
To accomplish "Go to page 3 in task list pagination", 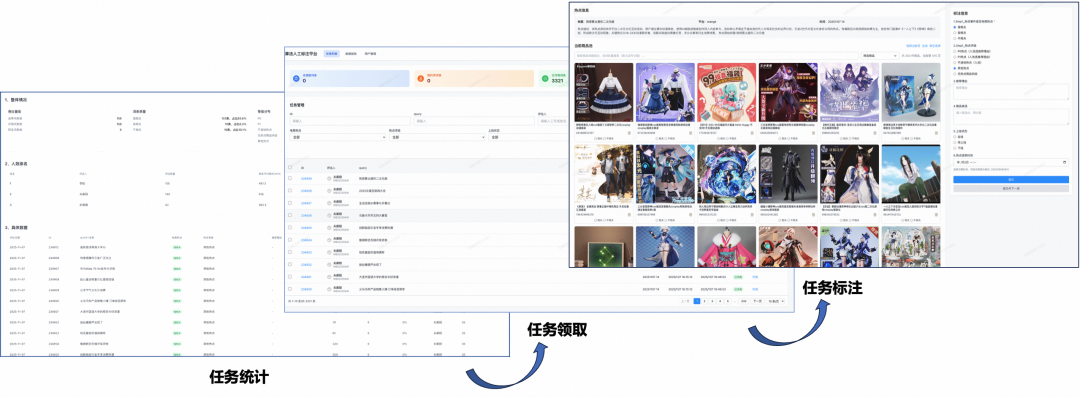I will 713,301.
